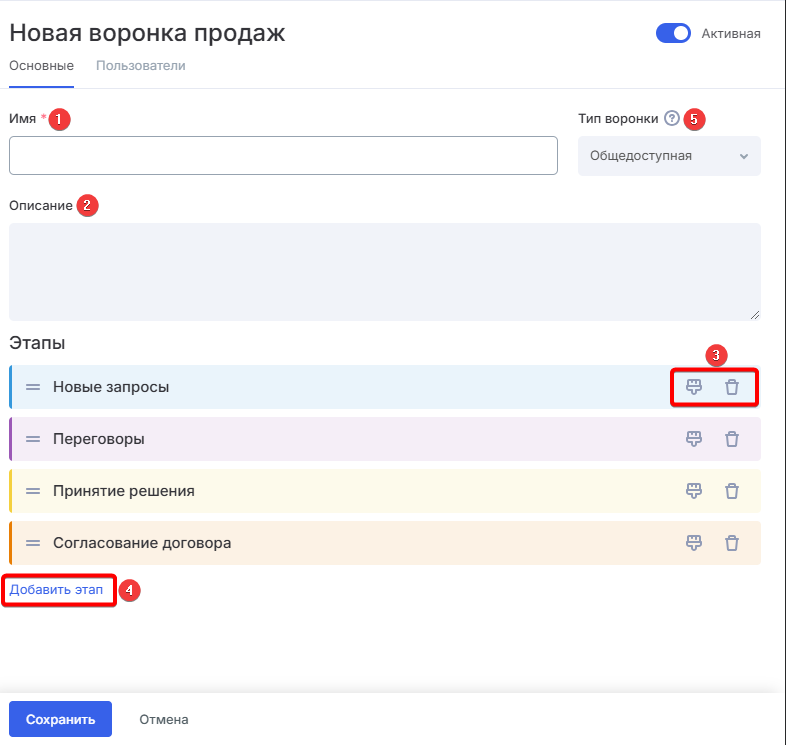The image size is (786, 745).
Task: Remove the Принятие решения stage
Action: (732, 491)
